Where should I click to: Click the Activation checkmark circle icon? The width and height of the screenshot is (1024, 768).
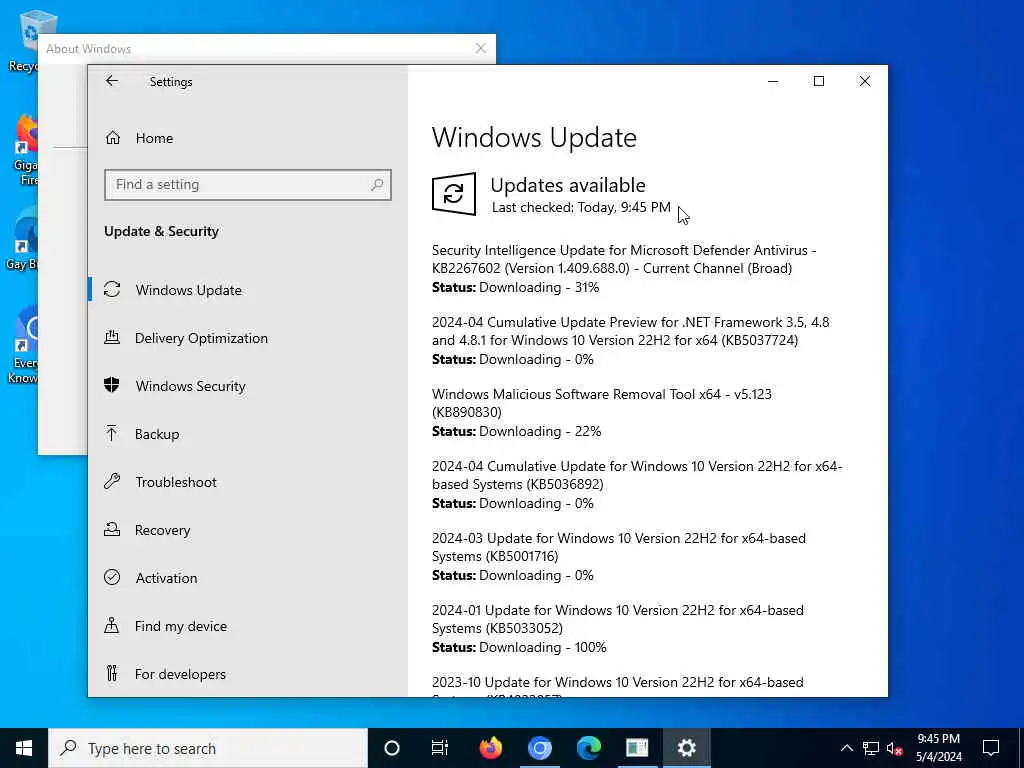click(112, 577)
